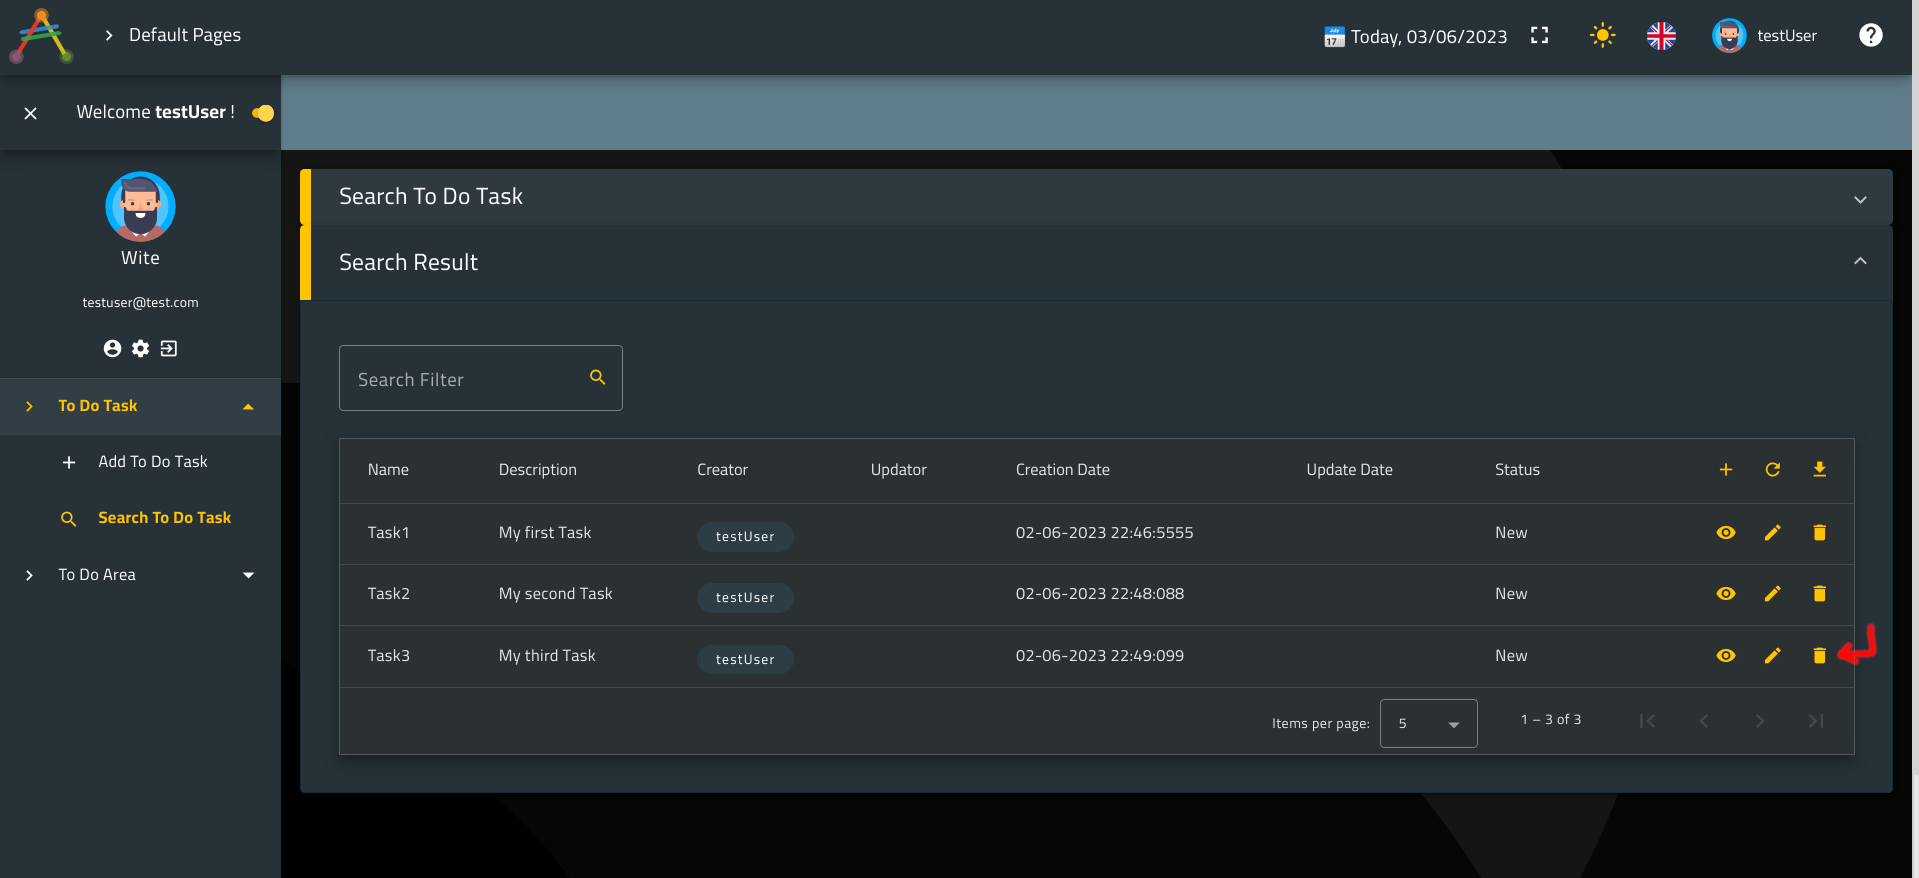The height and width of the screenshot is (878, 1919).
Task: Expand the Search To Do Task panel
Action: [x=1859, y=199]
